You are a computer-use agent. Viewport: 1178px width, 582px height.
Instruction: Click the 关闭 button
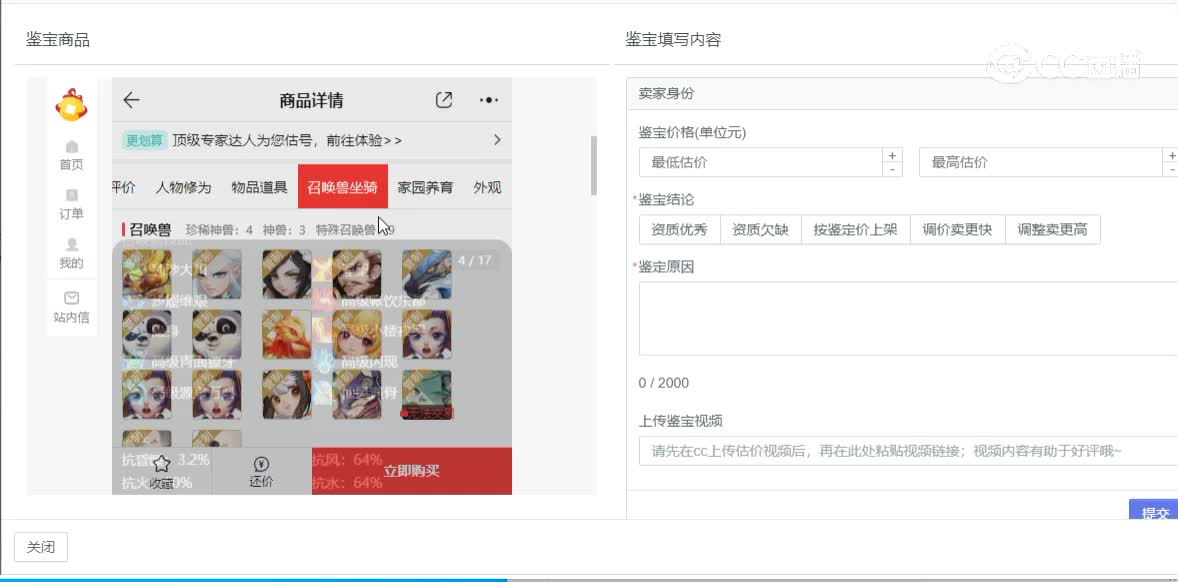coord(41,547)
